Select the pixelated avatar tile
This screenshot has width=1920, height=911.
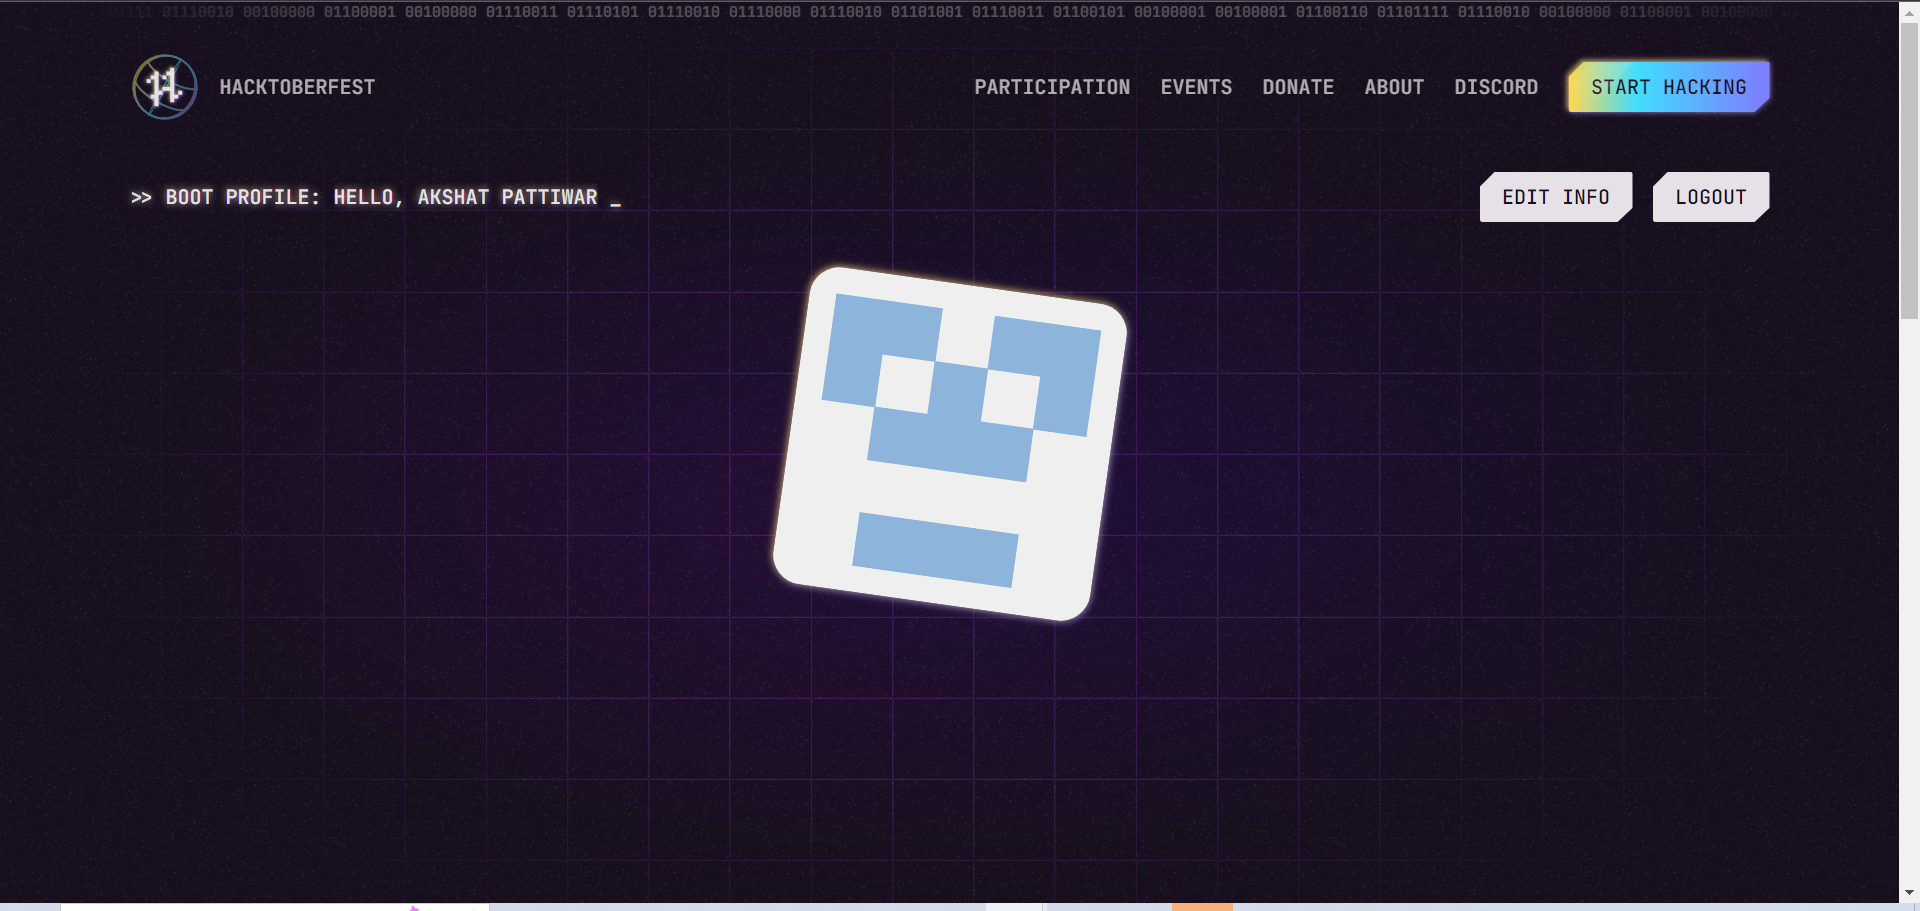(950, 443)
